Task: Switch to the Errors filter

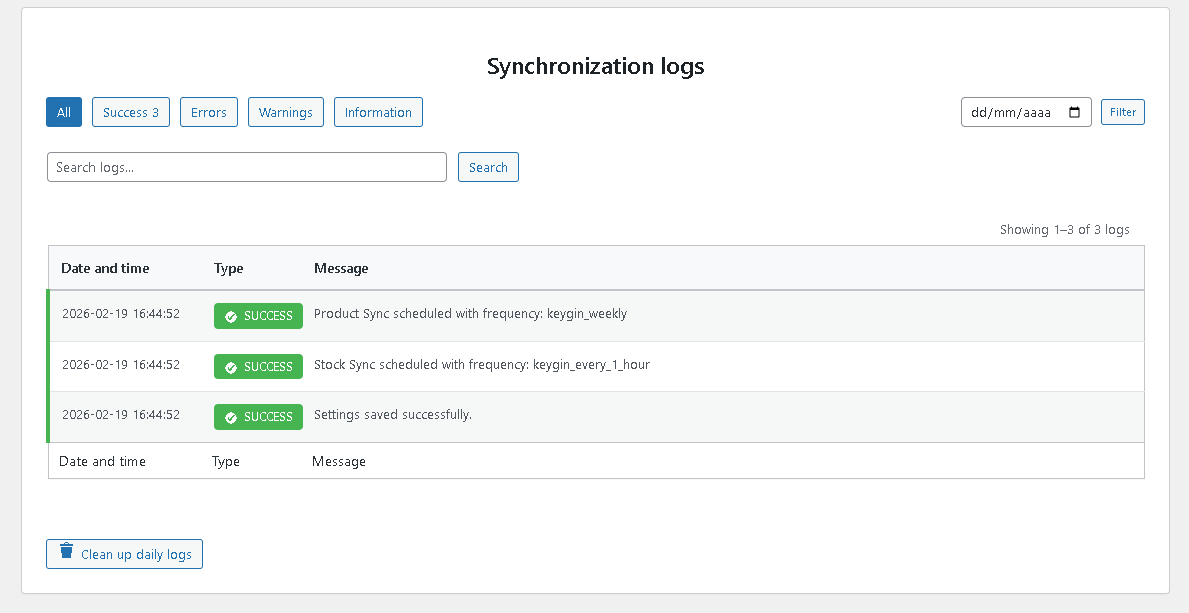Action: pos(209,113)
